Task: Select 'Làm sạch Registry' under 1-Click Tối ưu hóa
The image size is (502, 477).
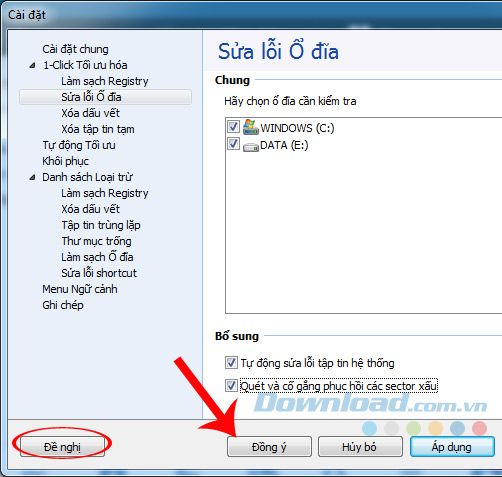Action: (105, 81)
